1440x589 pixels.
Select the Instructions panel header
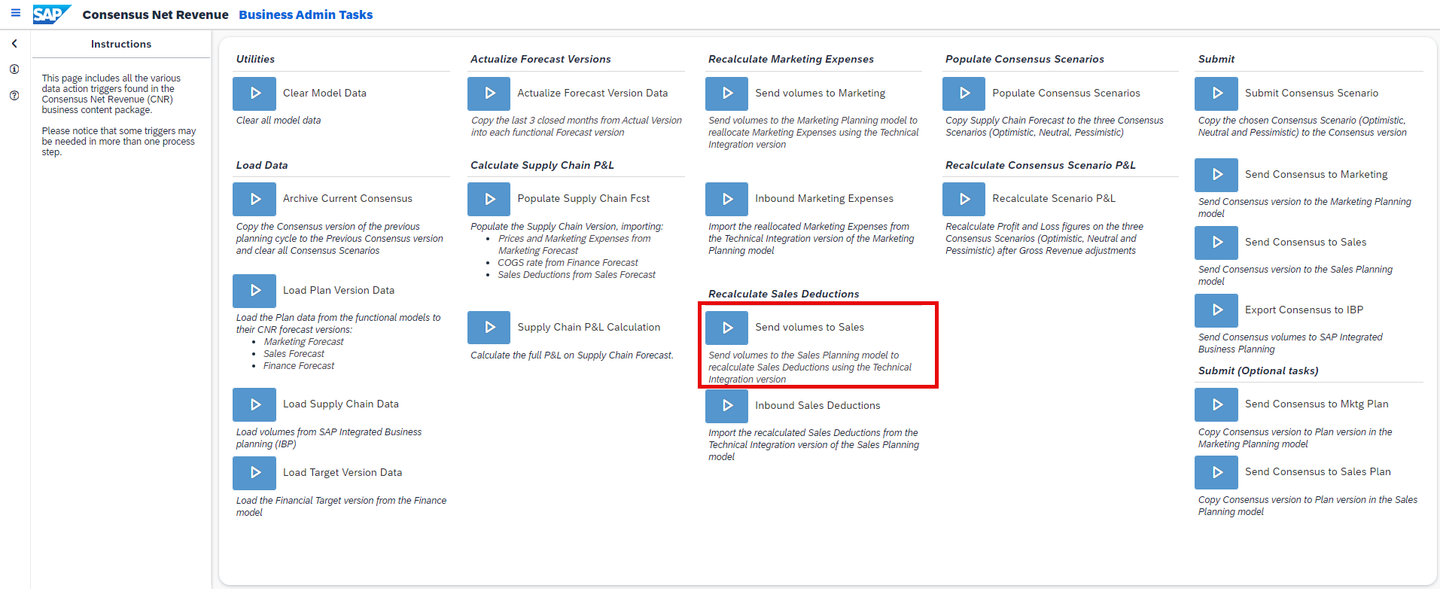(121, 44)
